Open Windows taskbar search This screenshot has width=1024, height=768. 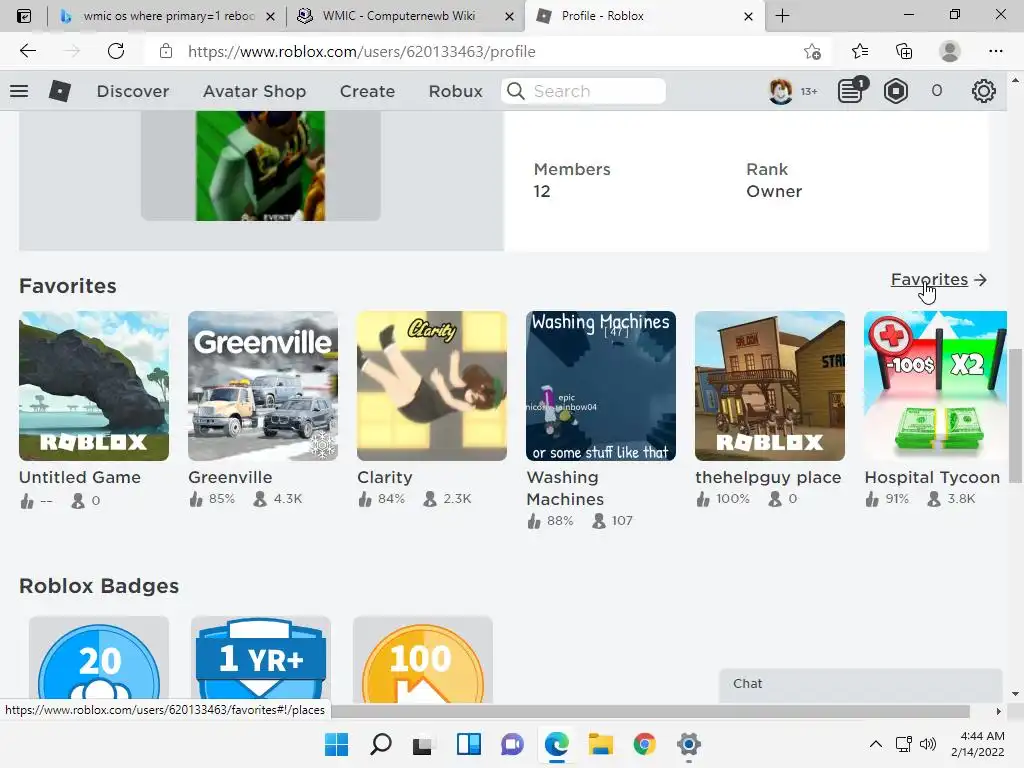(380, 744)
